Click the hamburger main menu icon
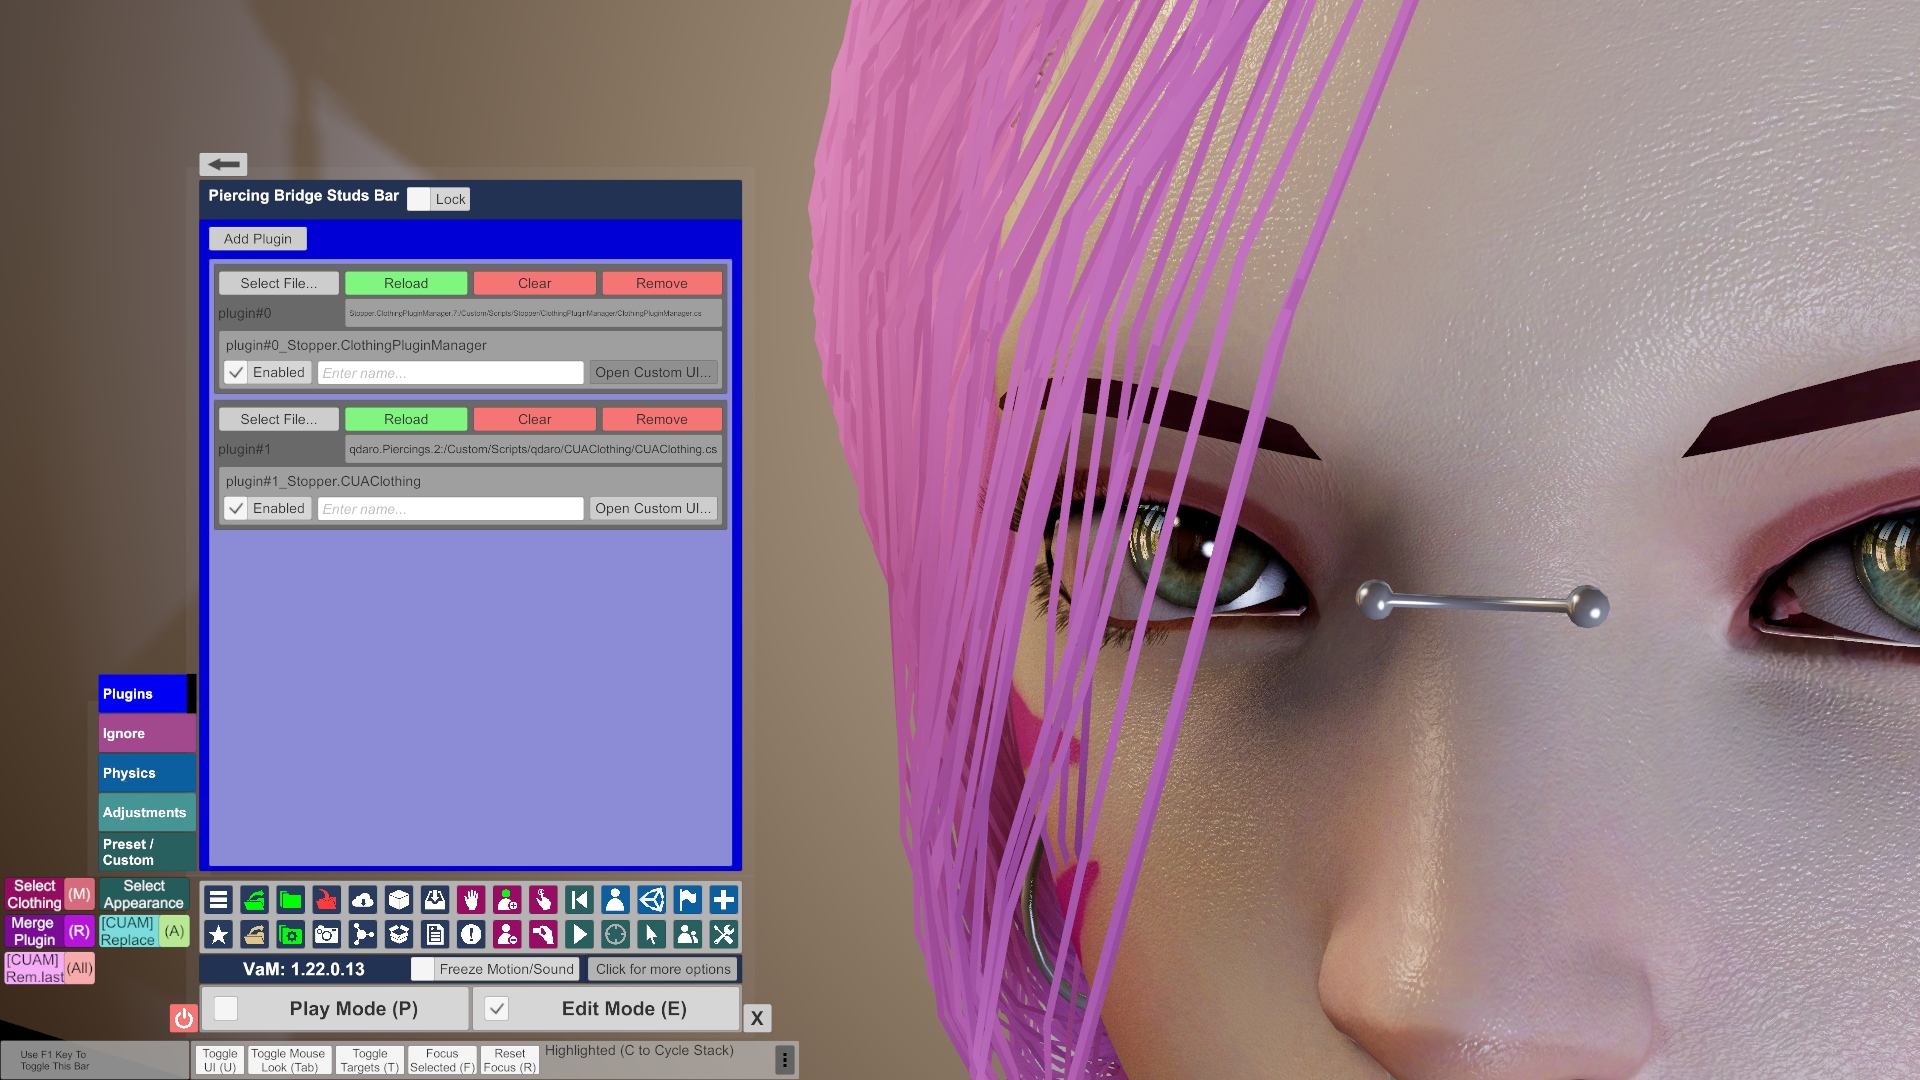1920x1080 pixels. coord(218,900)
